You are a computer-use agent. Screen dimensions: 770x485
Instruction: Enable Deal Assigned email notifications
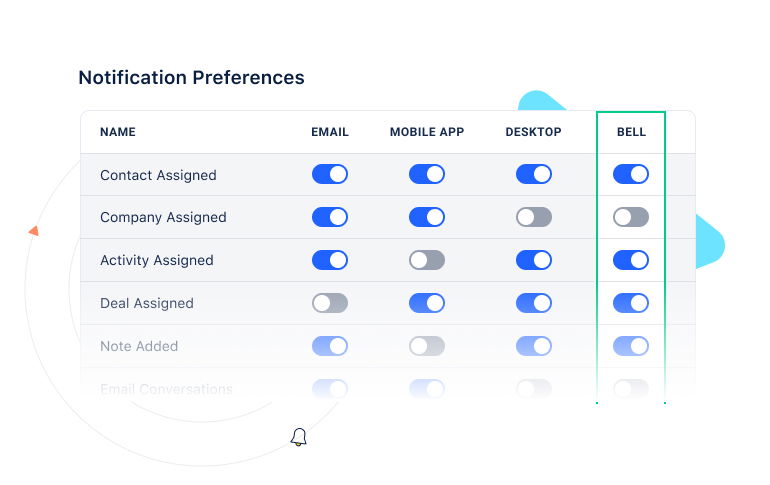[x=329, y=303]
